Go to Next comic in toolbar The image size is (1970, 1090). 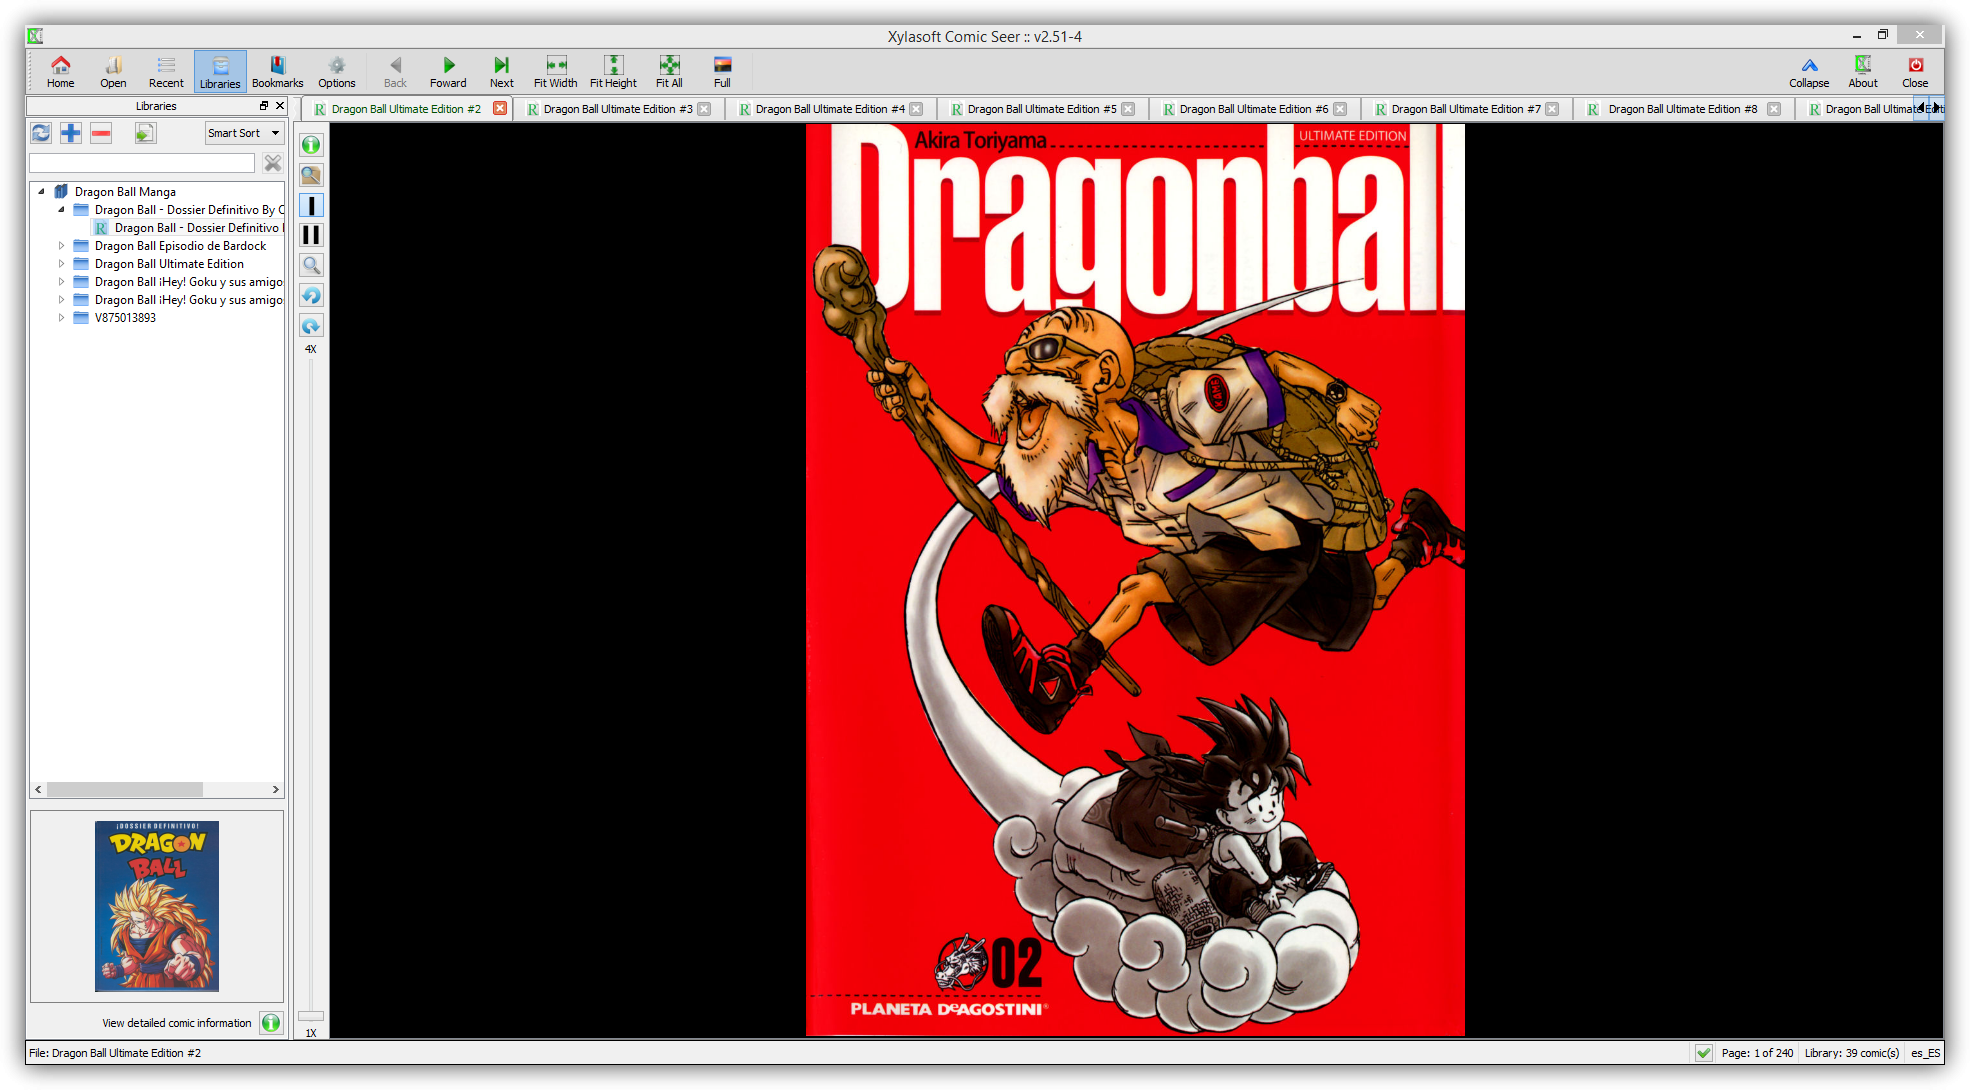[x=501, y=71]
